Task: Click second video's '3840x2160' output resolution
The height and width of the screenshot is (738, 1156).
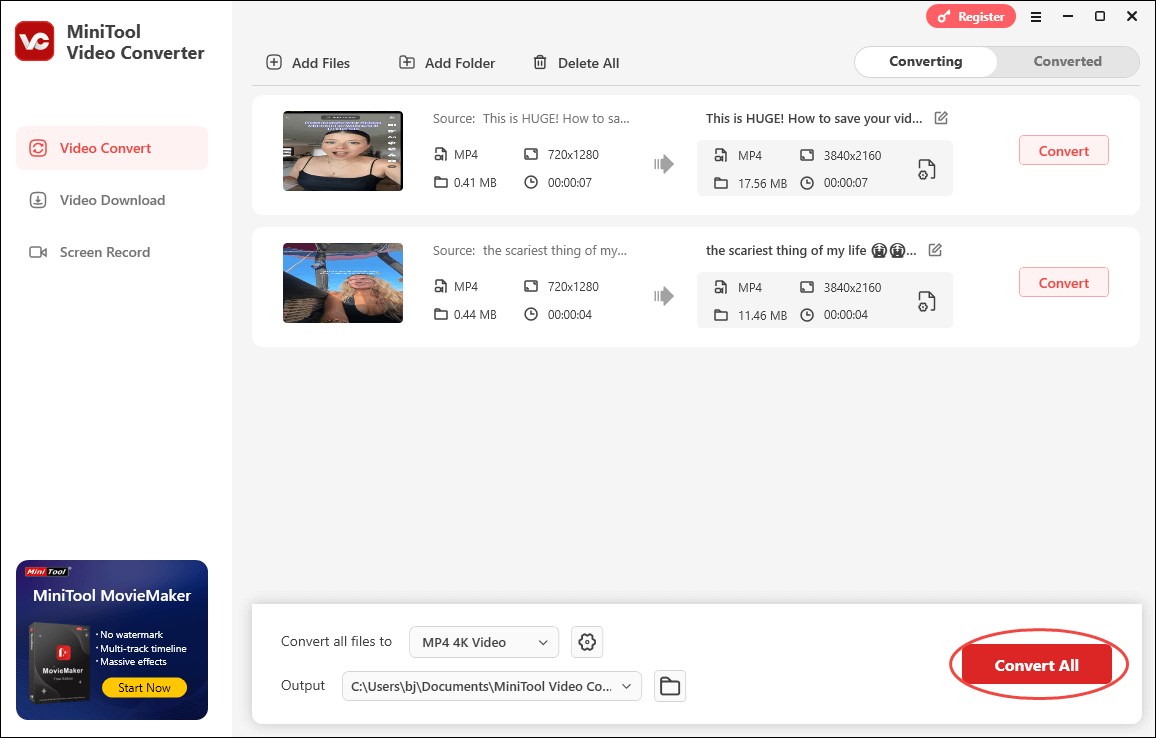Action: coord(852,288)
